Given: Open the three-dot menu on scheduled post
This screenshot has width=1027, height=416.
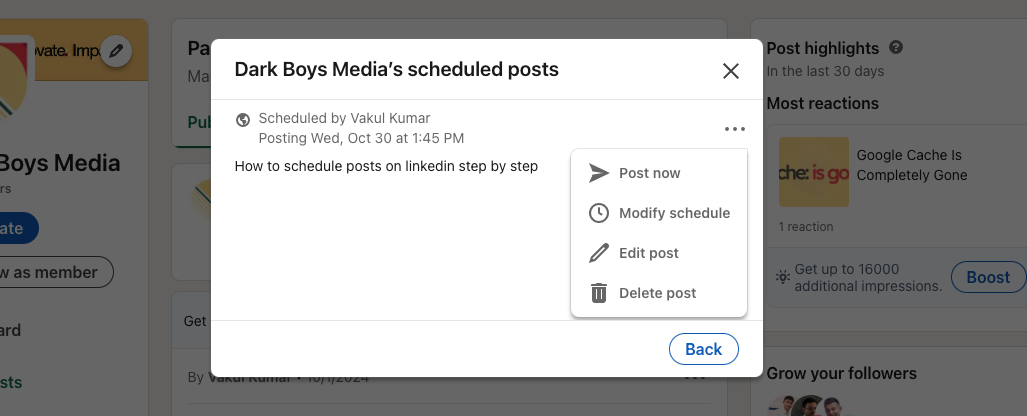Looking at the screenshot, I should point(735,129).
